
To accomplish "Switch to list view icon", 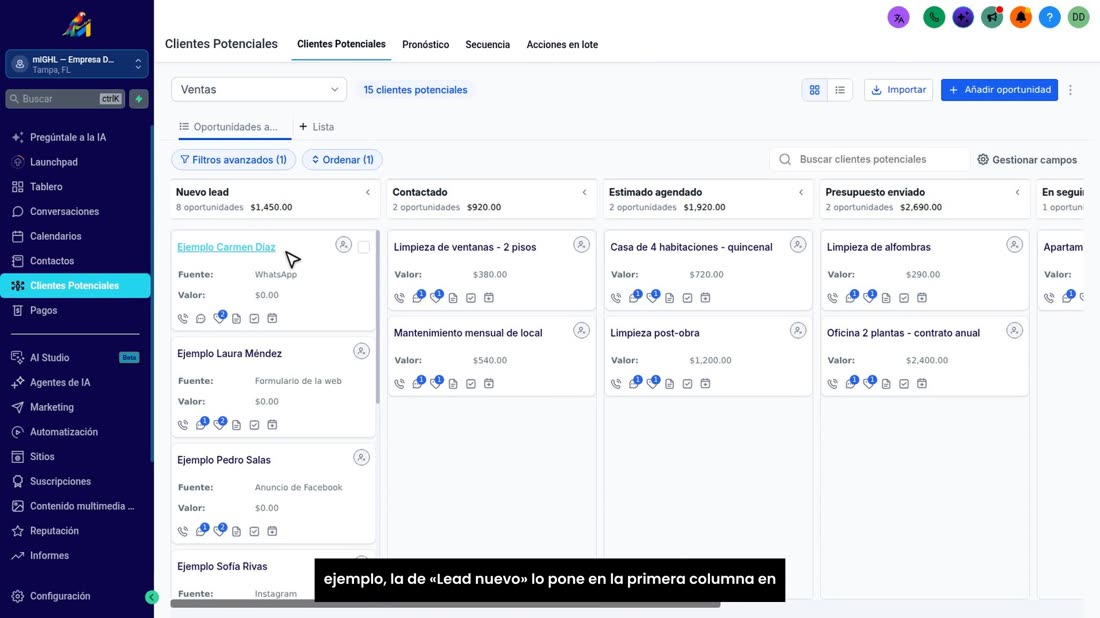I will (840, 90).
